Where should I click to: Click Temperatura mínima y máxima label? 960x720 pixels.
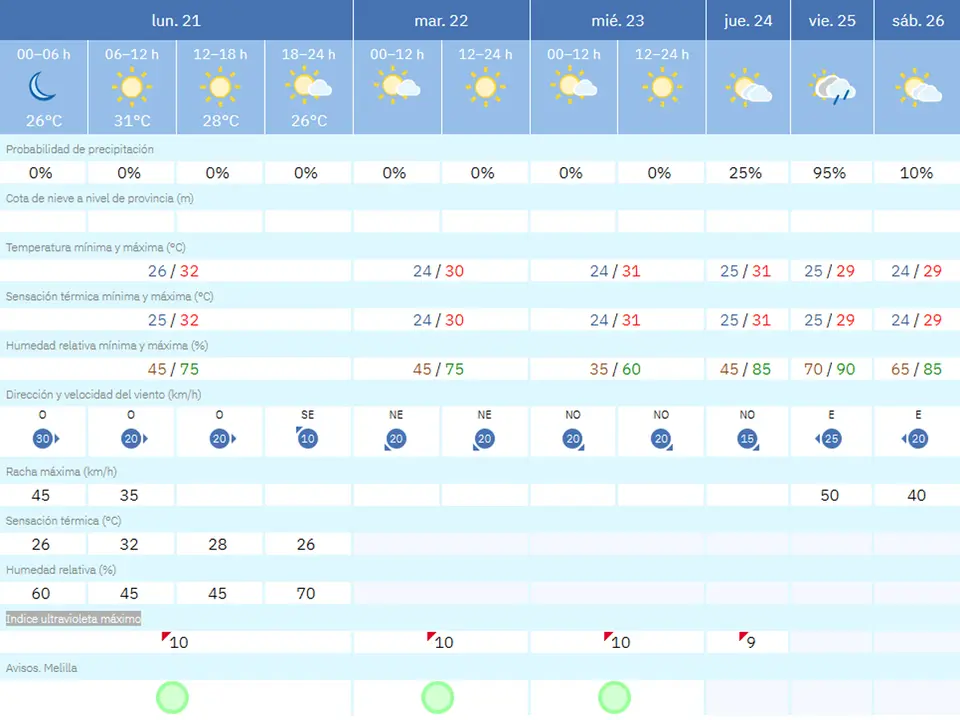tap(96, 247)
